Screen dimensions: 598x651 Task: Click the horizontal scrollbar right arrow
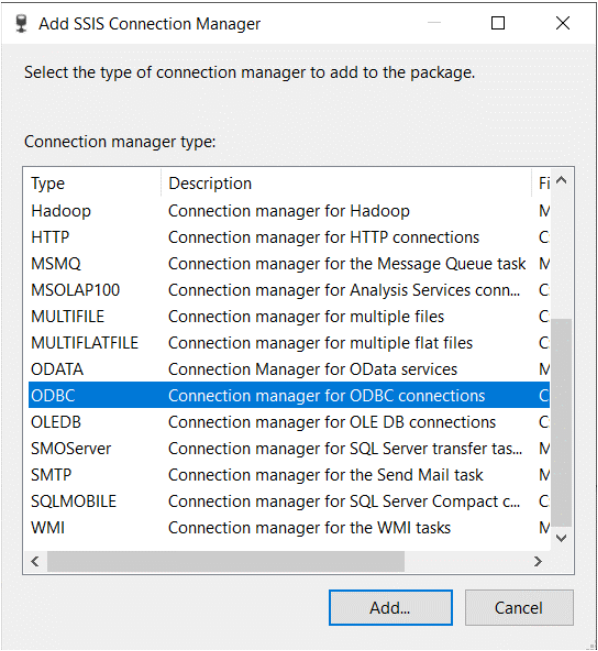pos(538,561)
